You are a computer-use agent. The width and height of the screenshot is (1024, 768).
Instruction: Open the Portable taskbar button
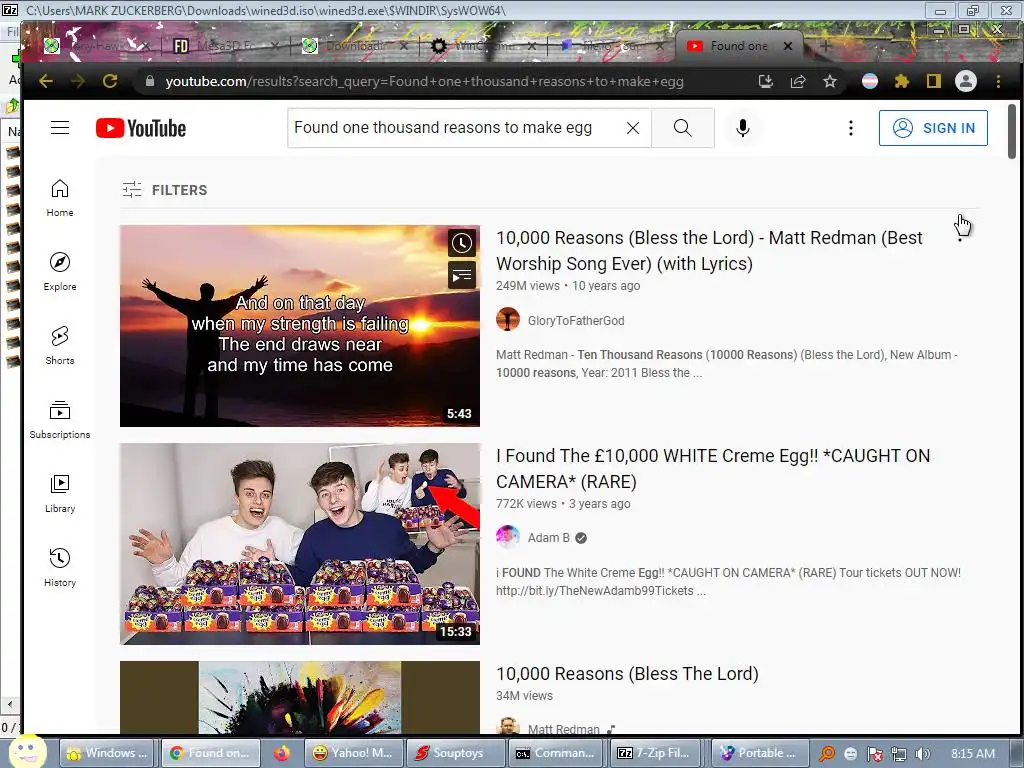tap(760, 753)
